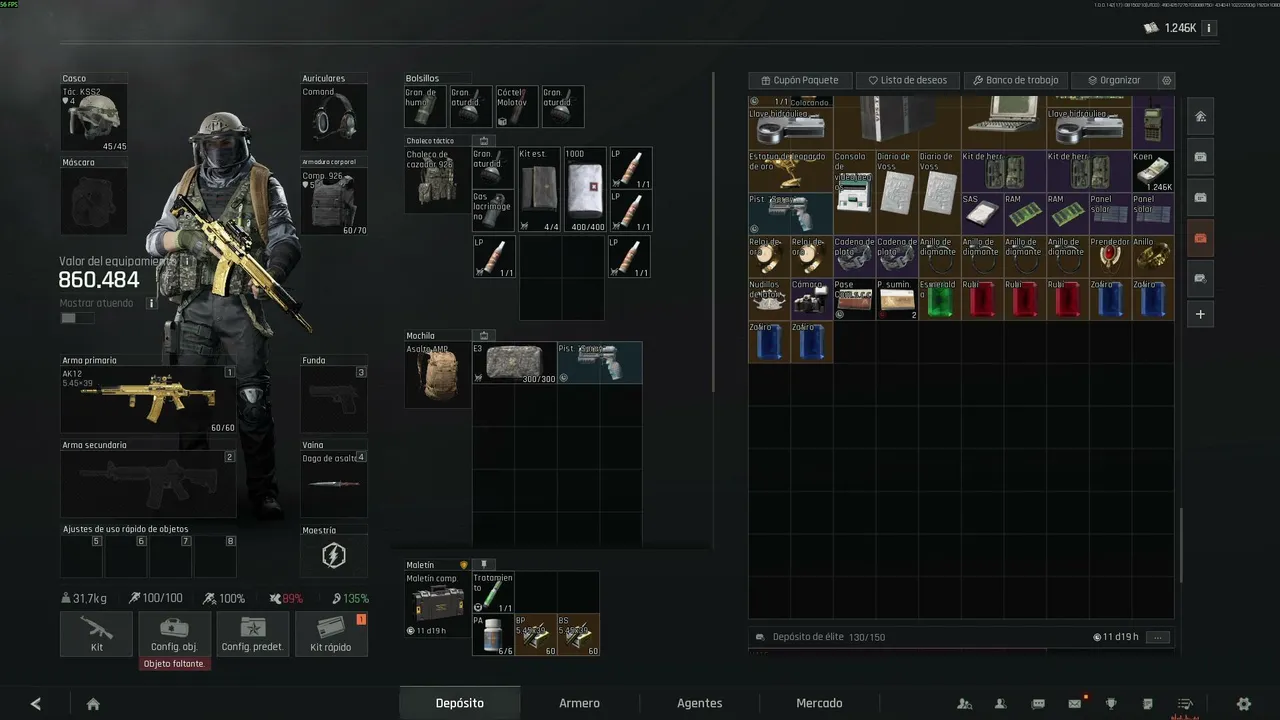Select the Cámara item in stash
The height and width of the screenshot is (720, 1280).
811,299
